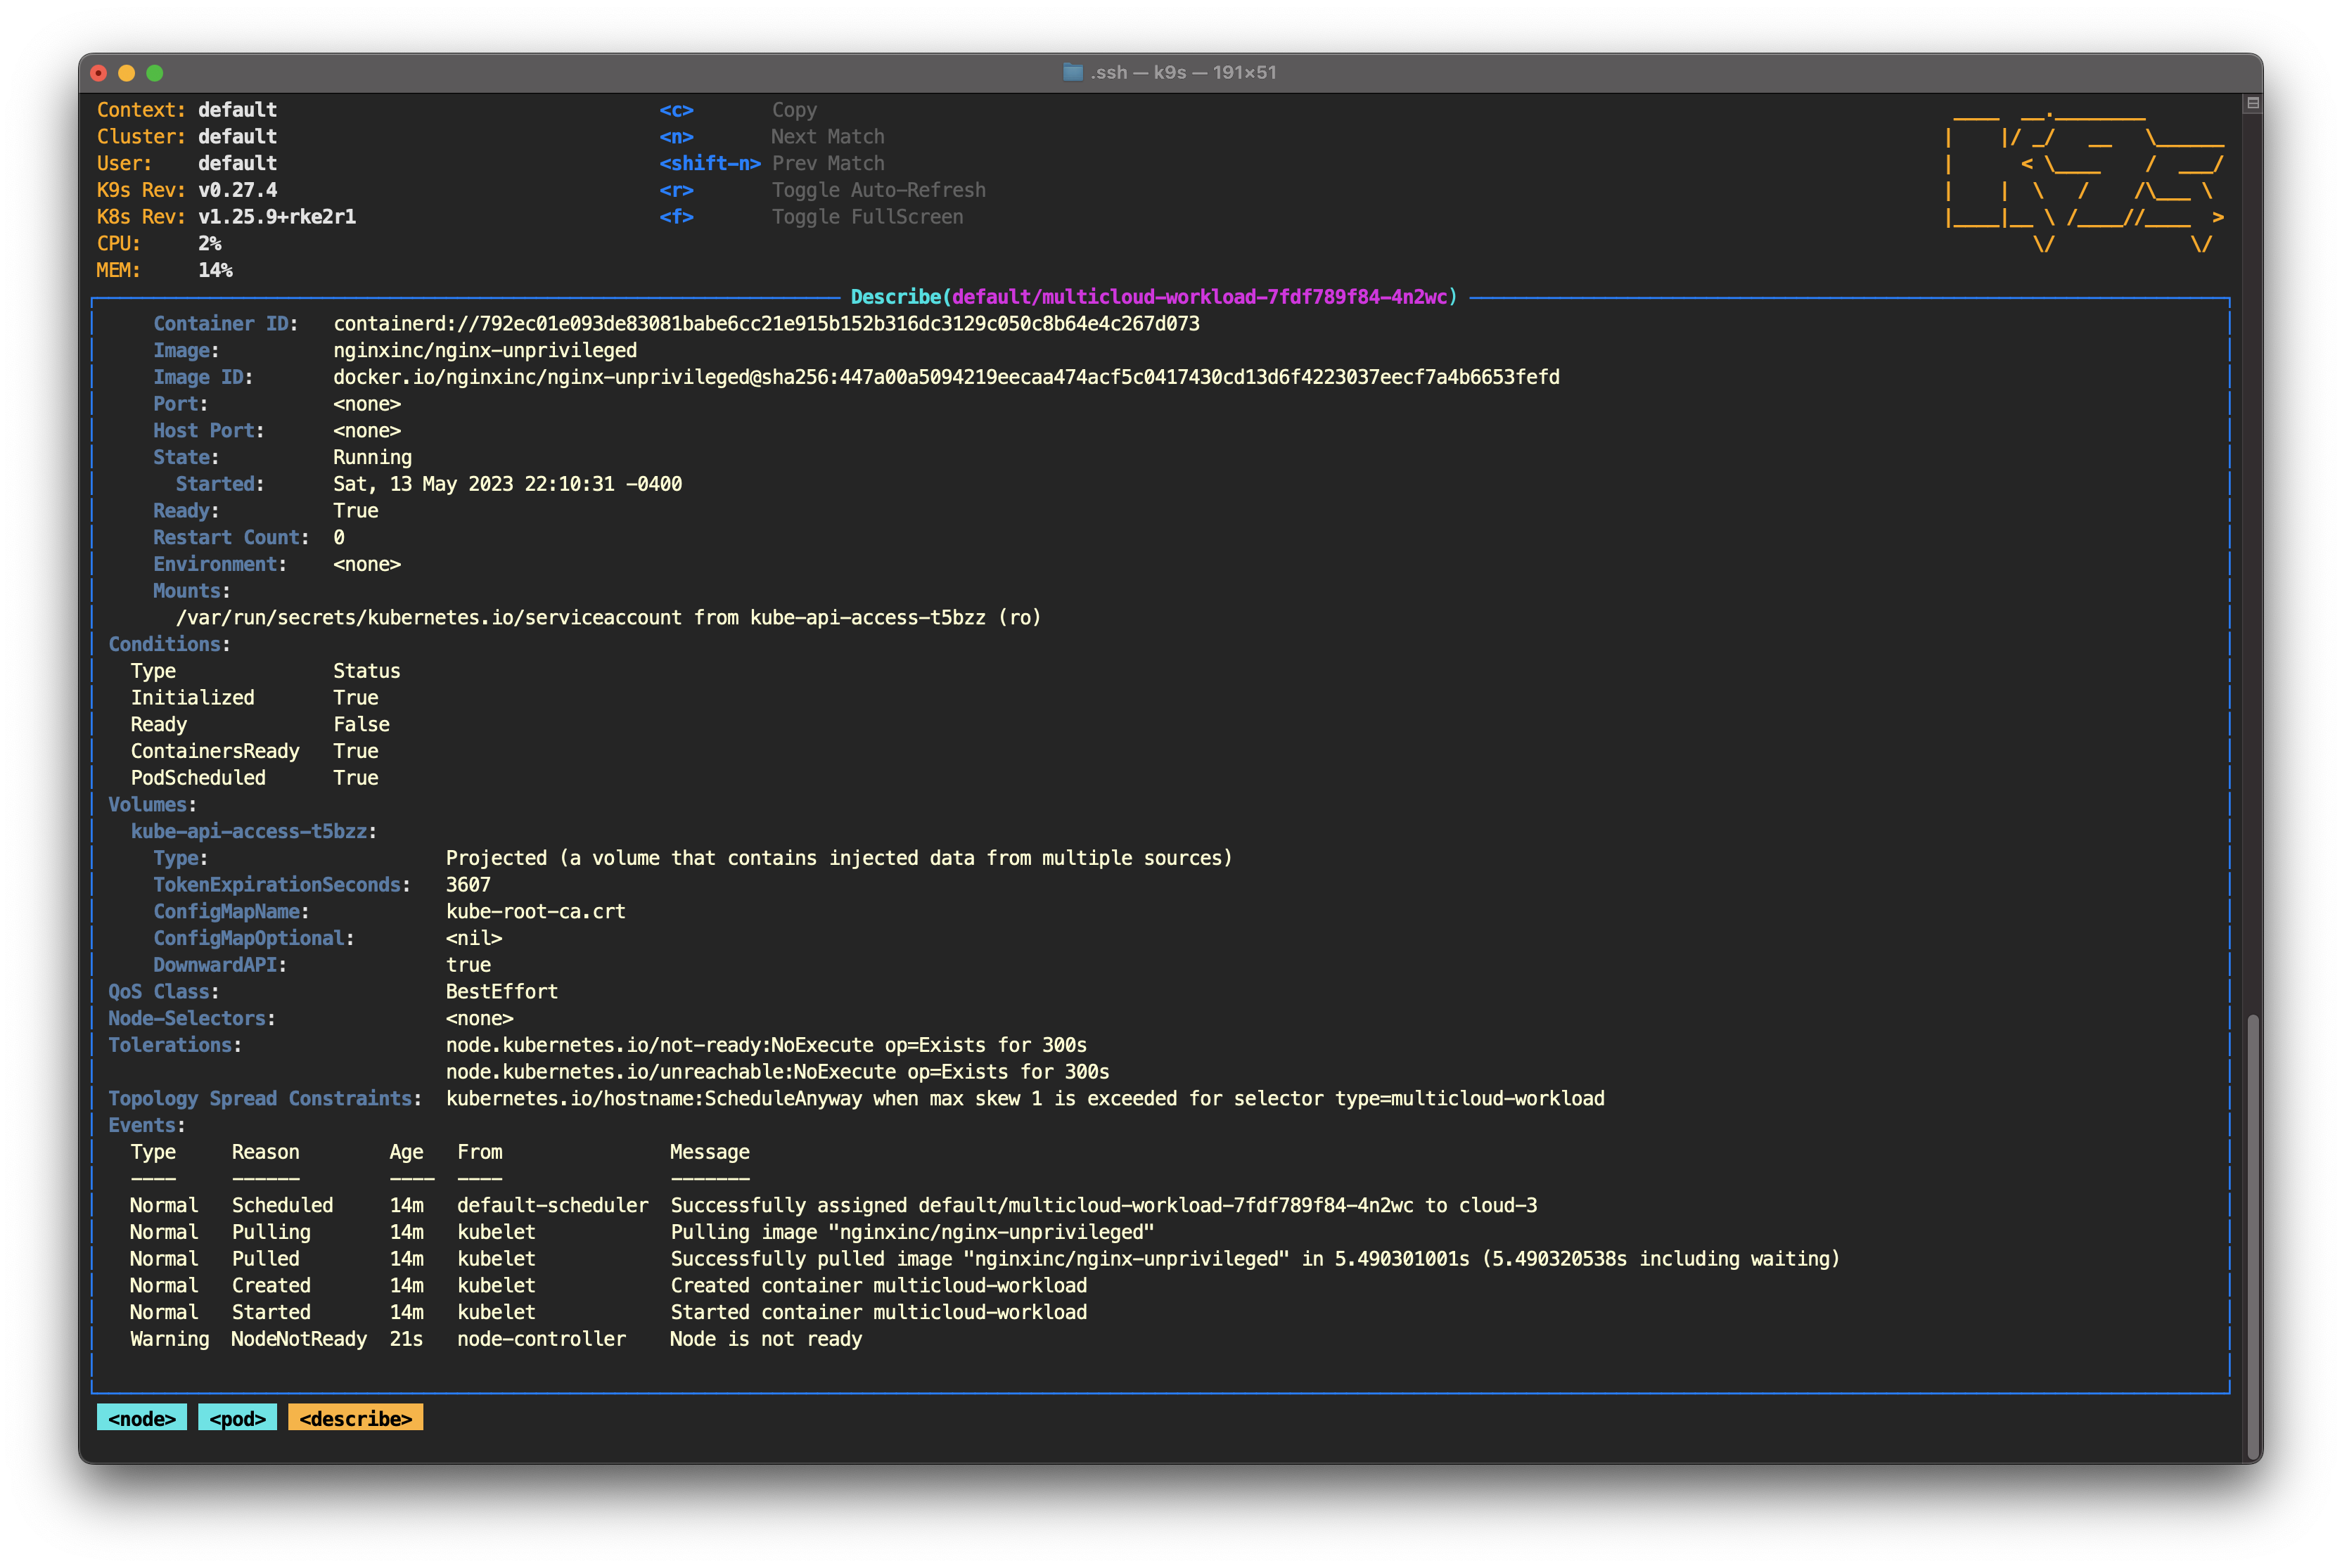Click the docker.io Image ID sha256 value
Screen dimensions: 2342x1568
(x=946, y=377)
